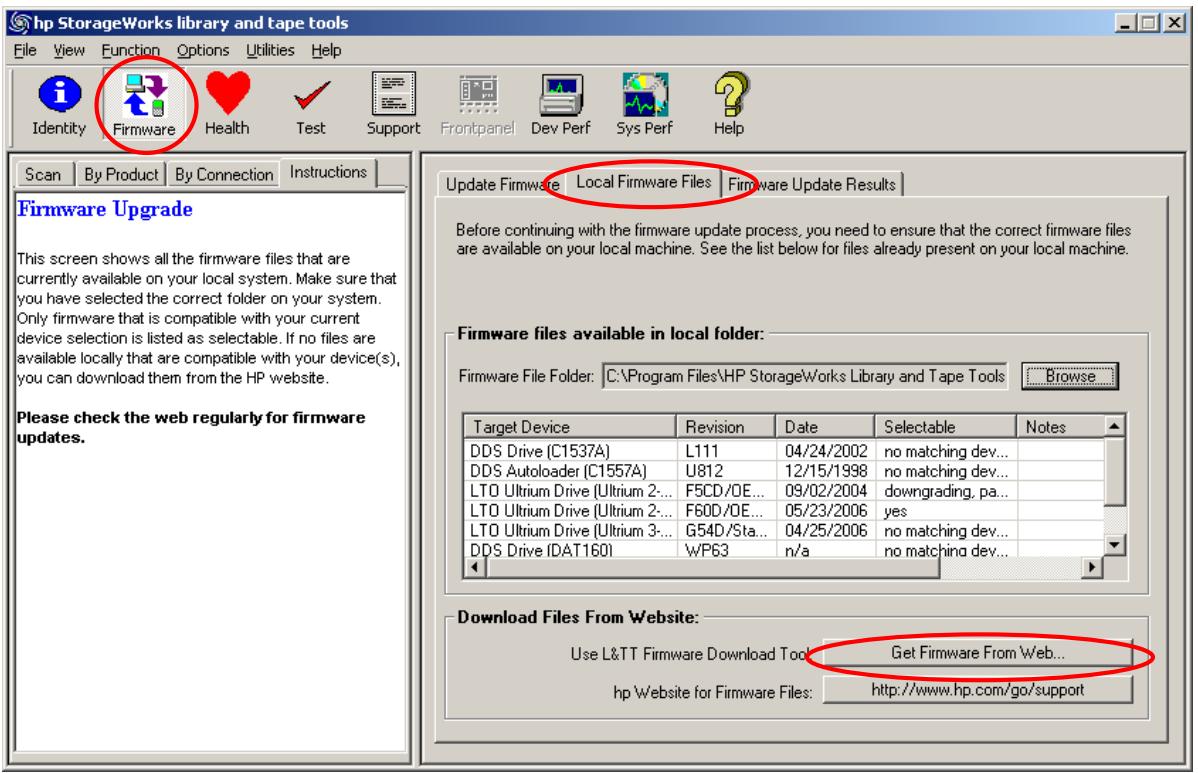This screenshot has height=773, width=1198.
Task: Sort by Selectable column header
Action: click(x=945, y=426)
